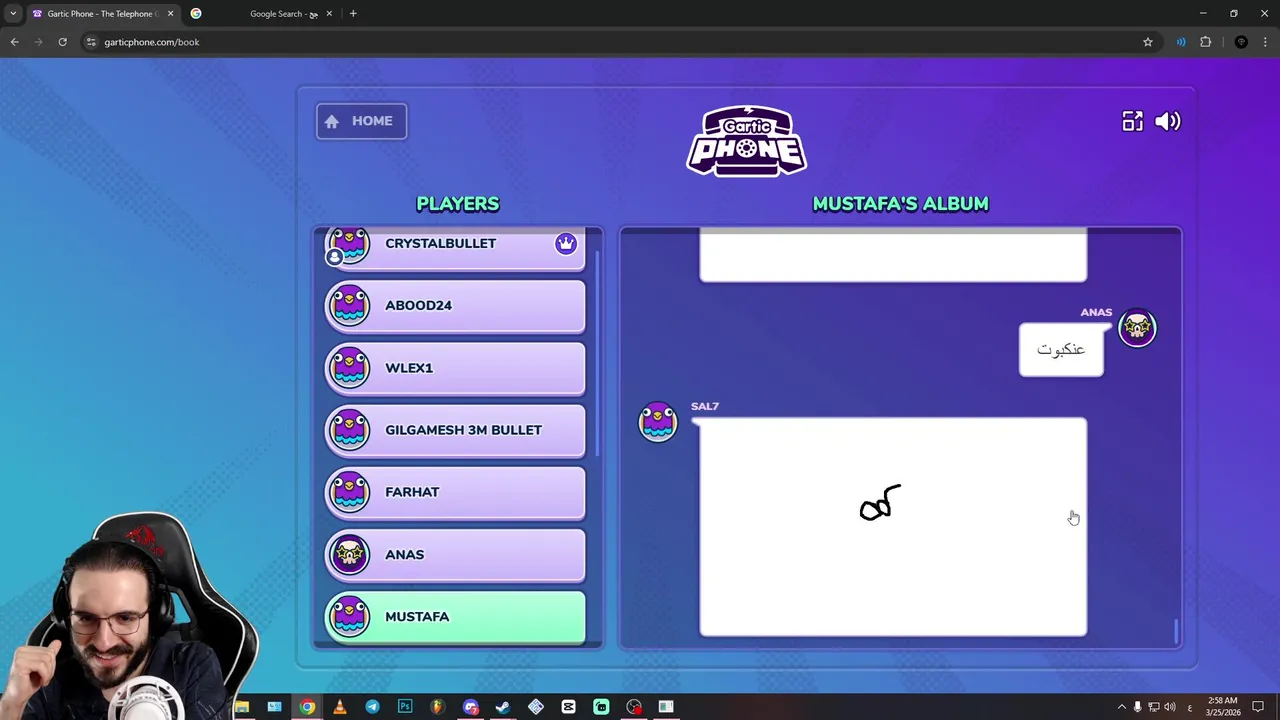Image resolution: width=1280 pixels, height=720 pixels.
Task: Click SAL7's avatar in the album
Action: 658,422
